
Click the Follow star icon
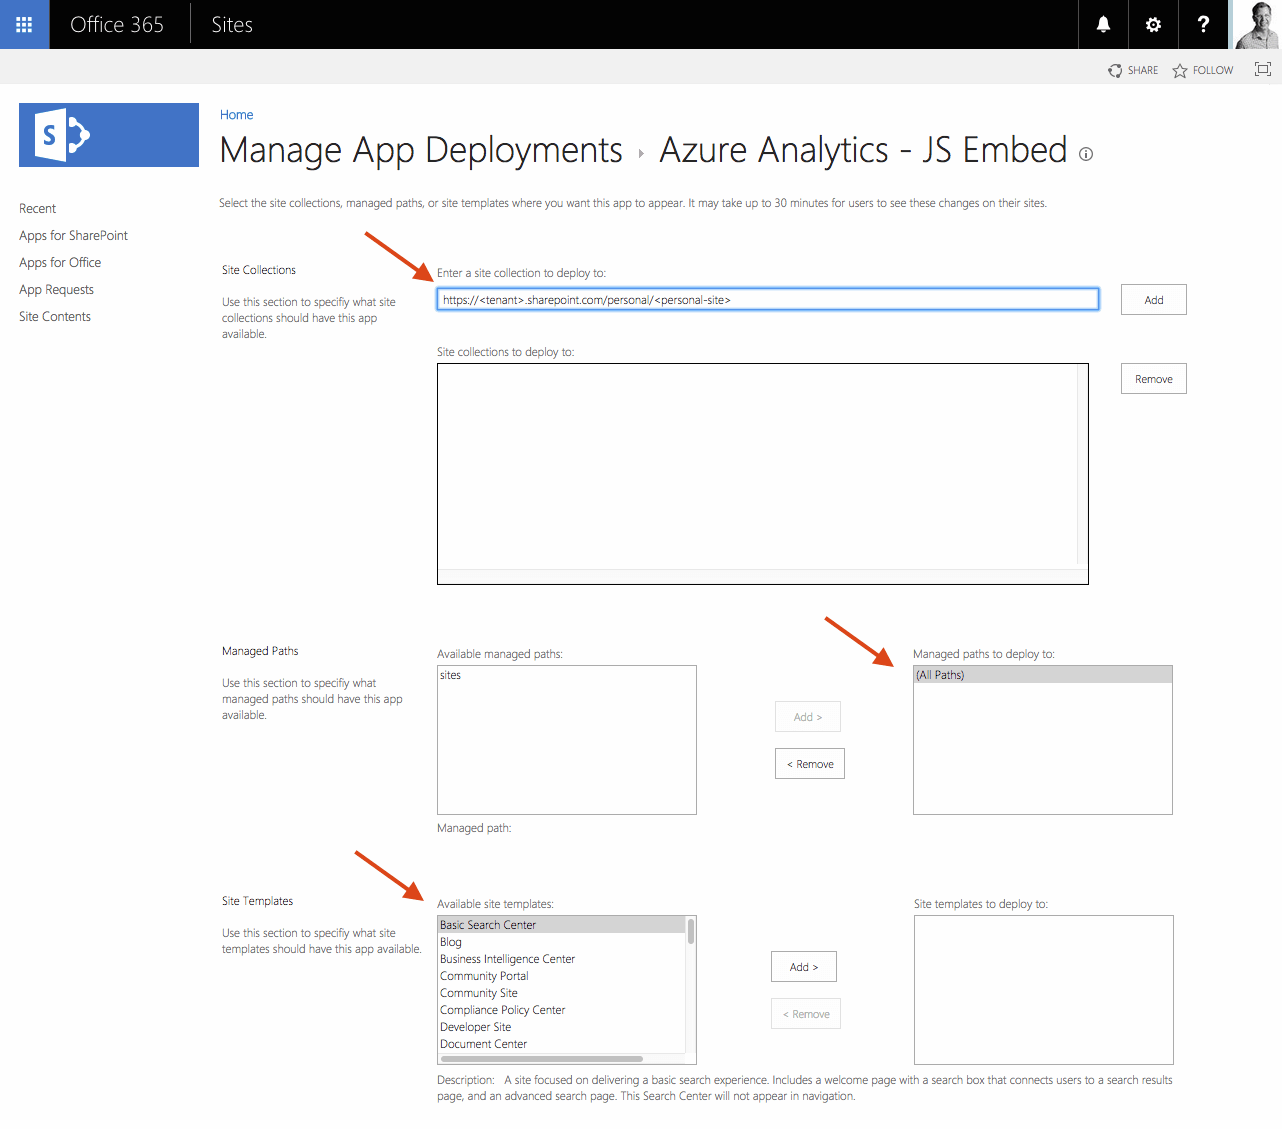pyautogui.click(x=1180, y=70)
